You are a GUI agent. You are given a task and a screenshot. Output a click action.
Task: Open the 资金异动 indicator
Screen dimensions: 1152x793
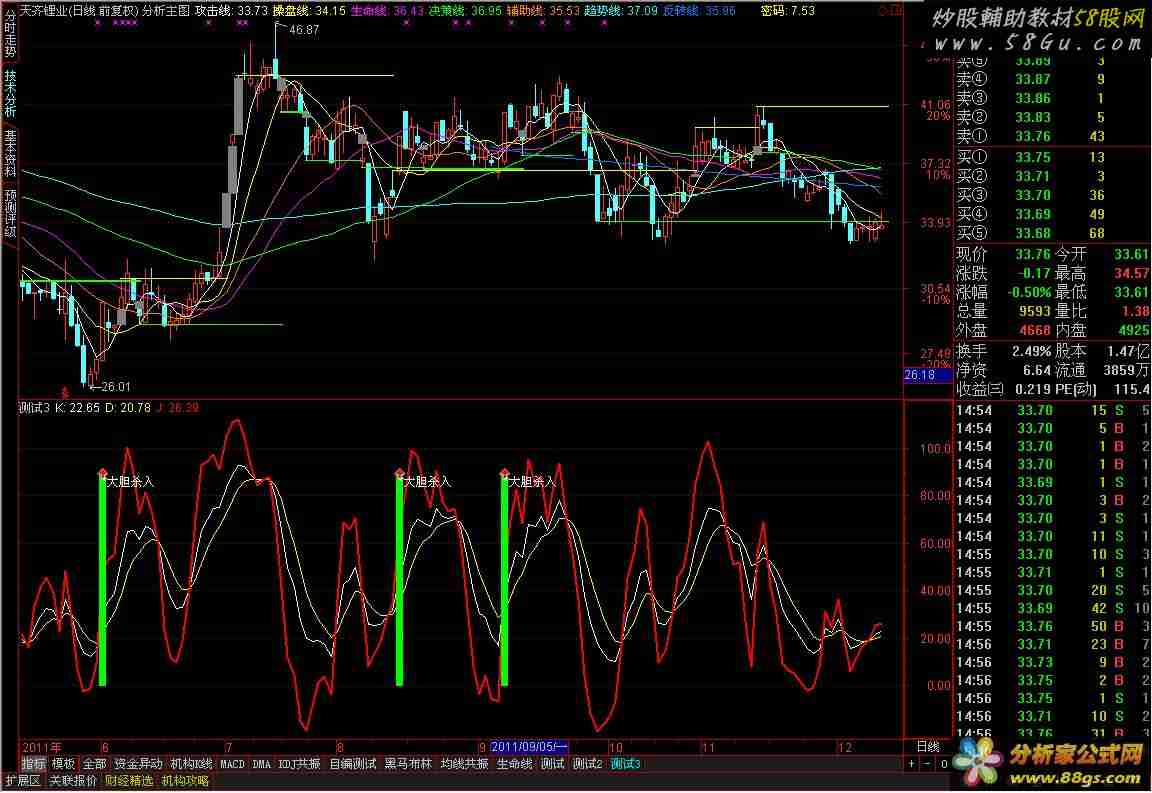point(138,764)
